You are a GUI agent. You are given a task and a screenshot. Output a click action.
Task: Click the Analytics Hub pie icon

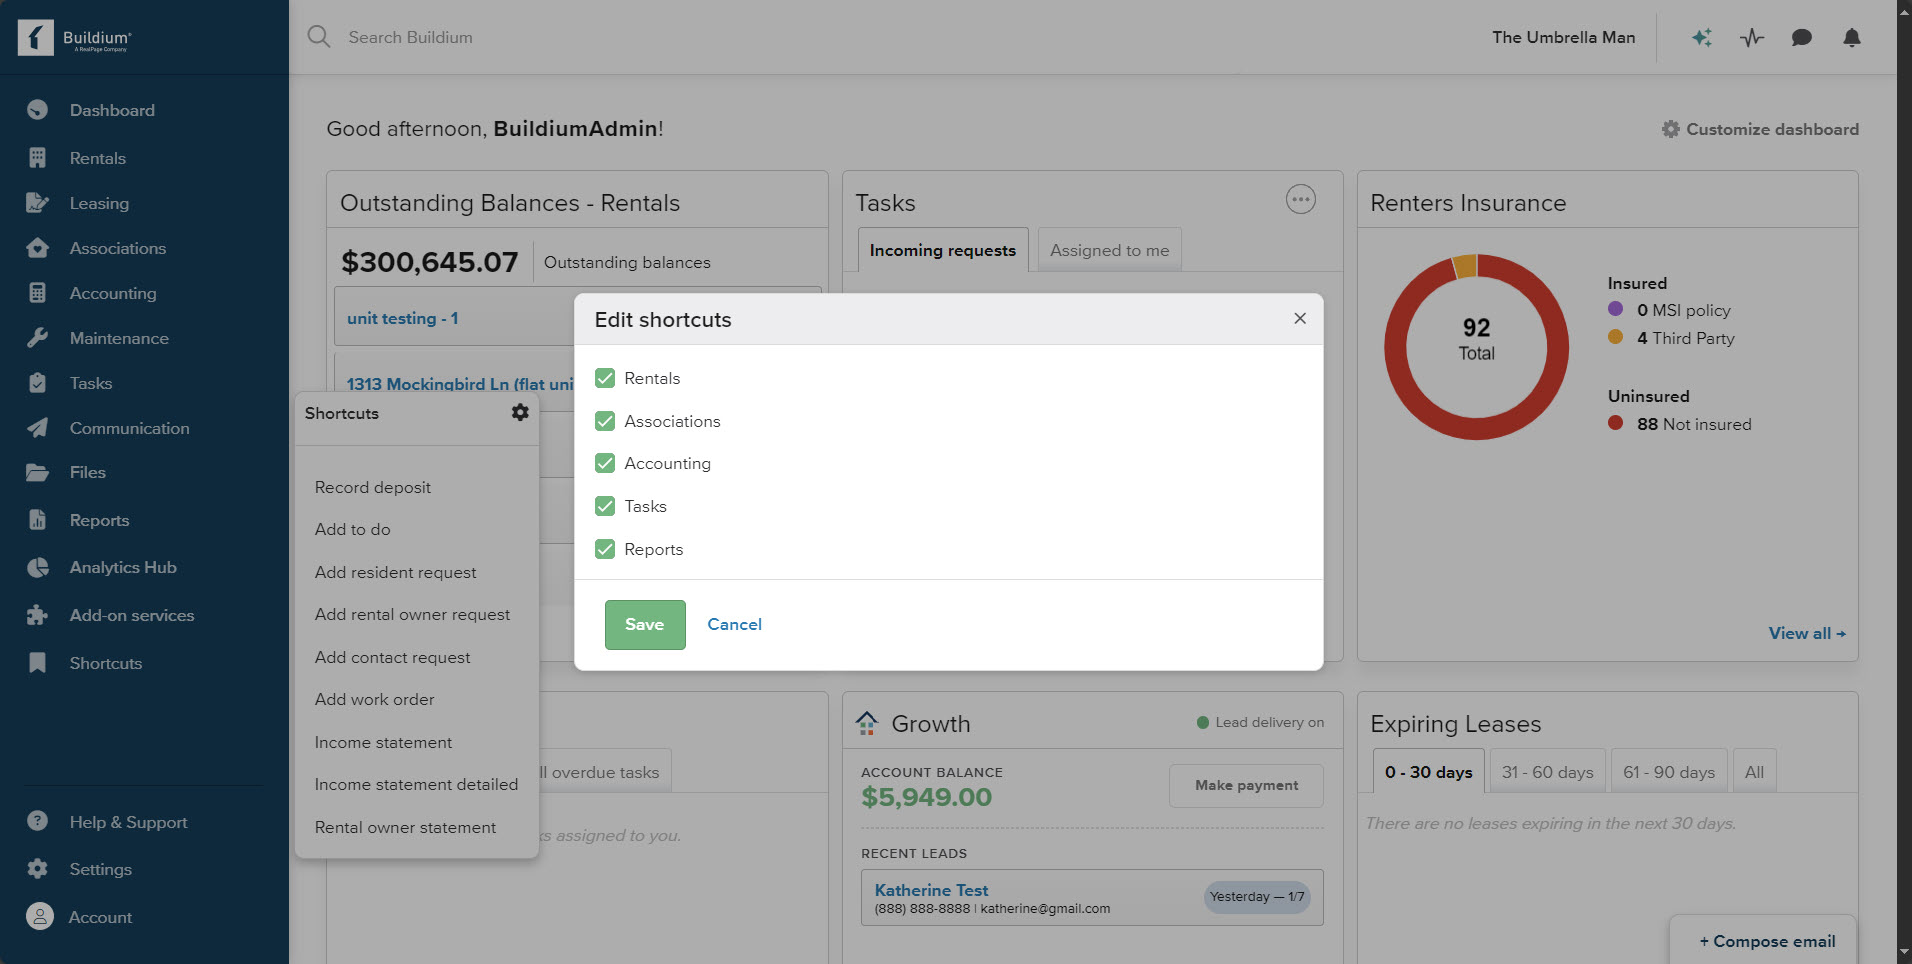coord(38,567)
